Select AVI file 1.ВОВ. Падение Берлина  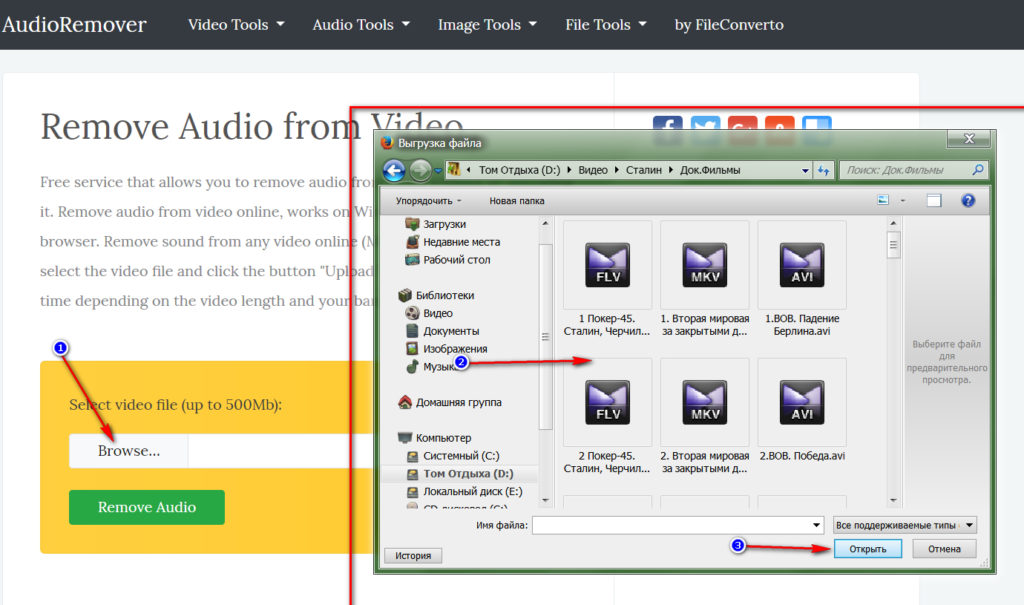[802, 278]
